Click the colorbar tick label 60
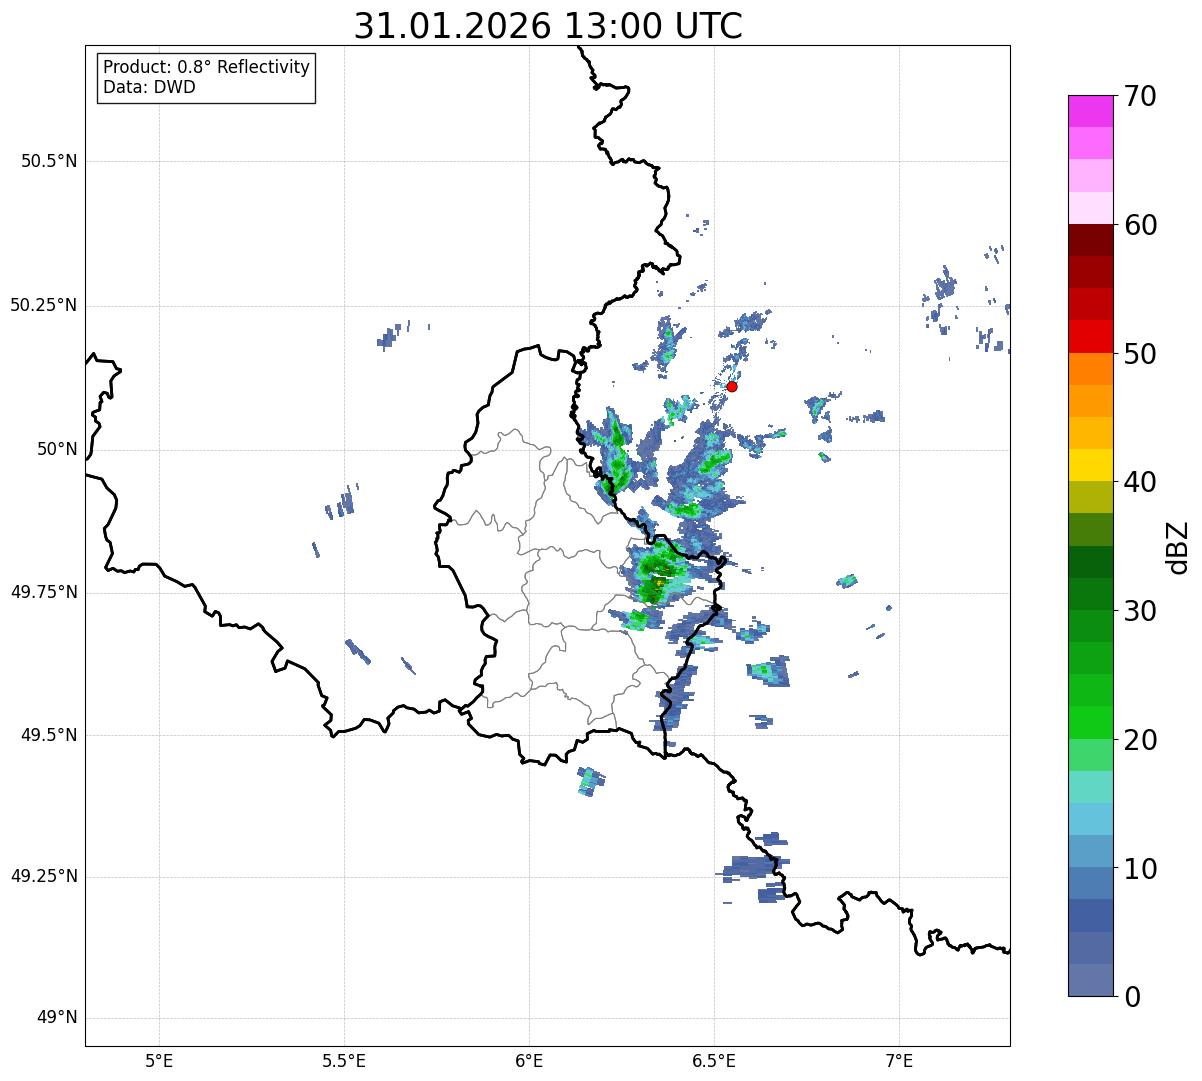1202x1081 pixels. pyautogui.click(x=1140, y=225)
